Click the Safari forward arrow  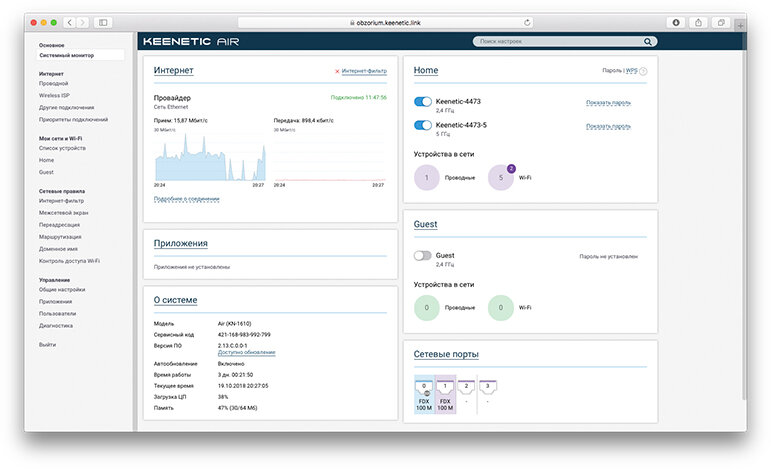(x=83, y=23)
